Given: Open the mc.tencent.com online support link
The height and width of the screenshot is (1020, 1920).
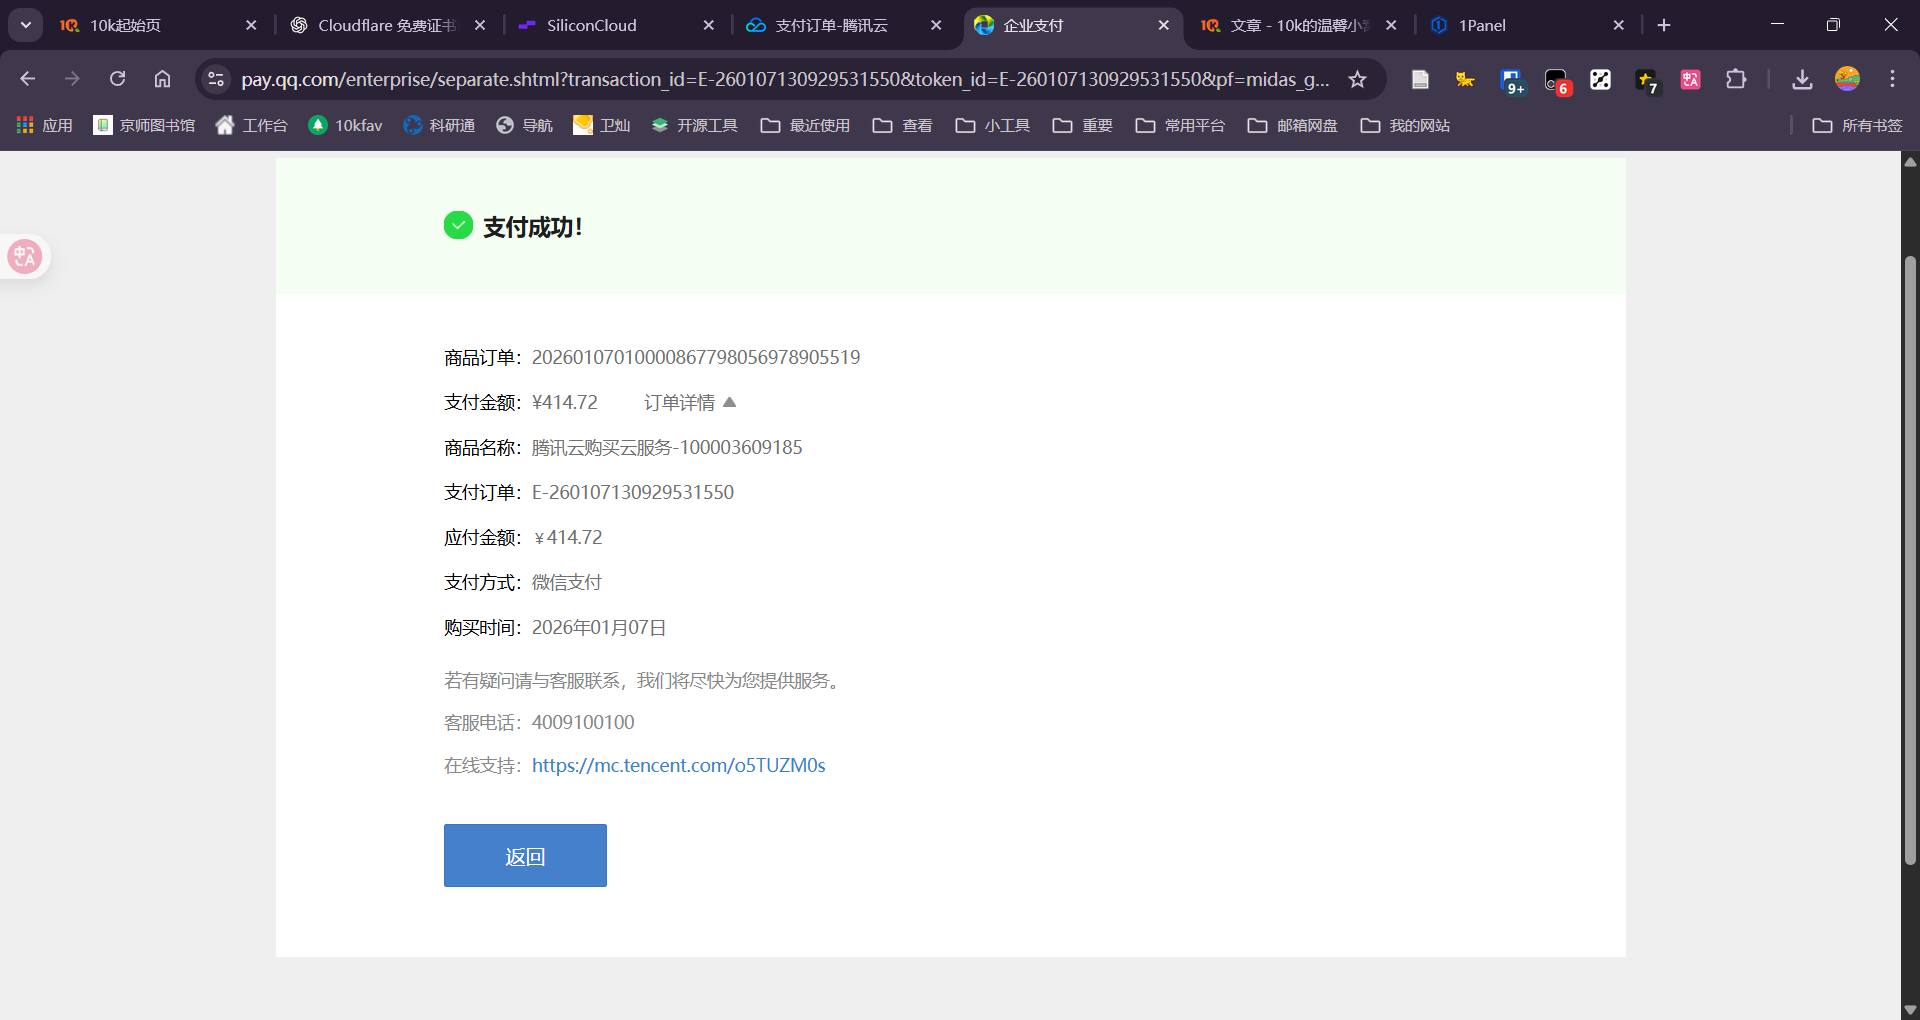Looking at the screenshot, I should [678, 765].
